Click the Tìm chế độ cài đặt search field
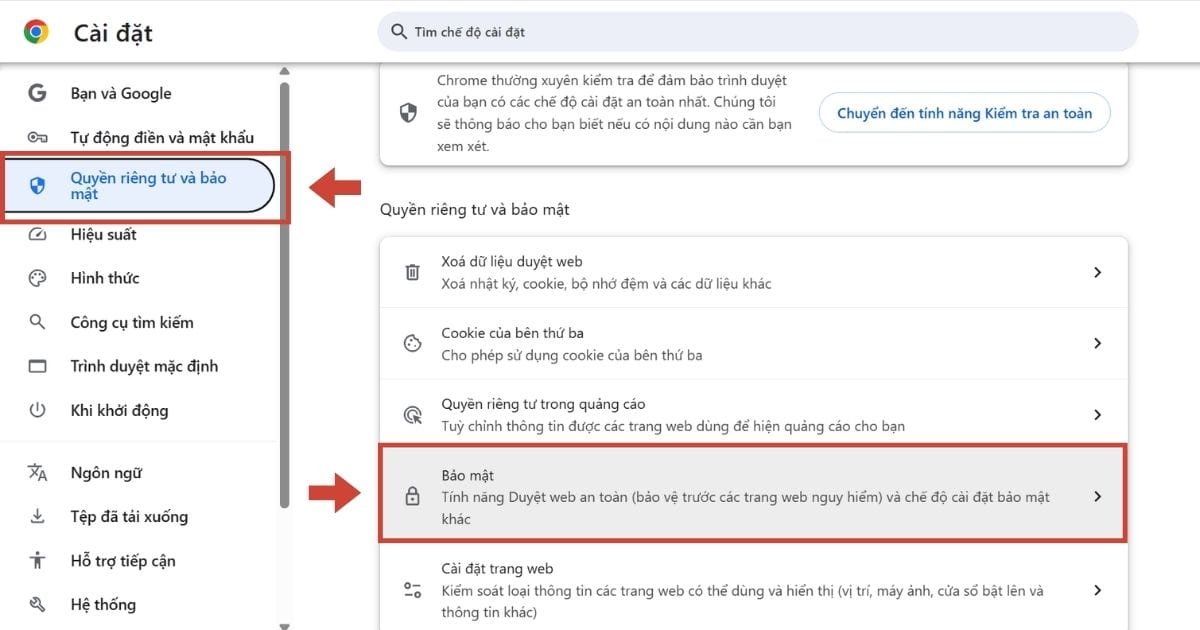 [760, 32]
